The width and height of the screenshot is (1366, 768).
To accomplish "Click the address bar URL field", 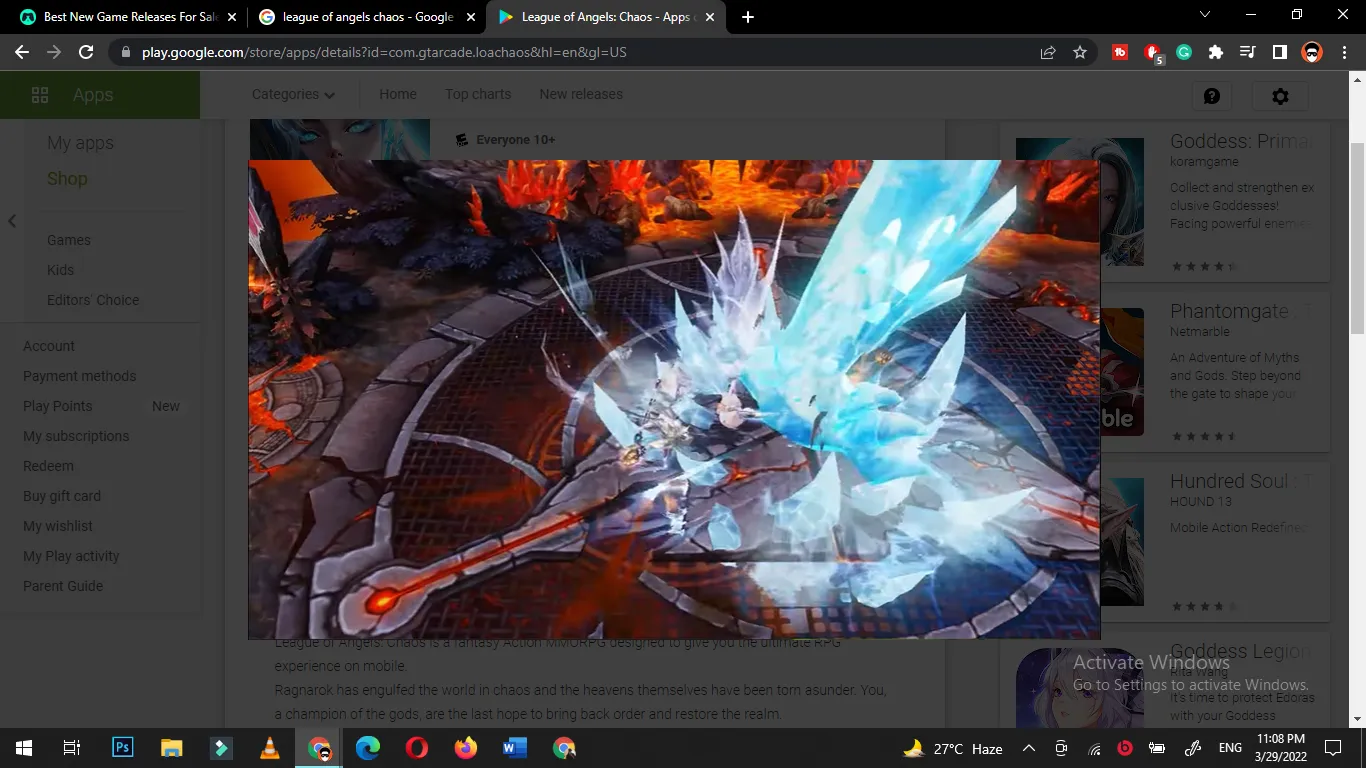I will click(580, 52).
